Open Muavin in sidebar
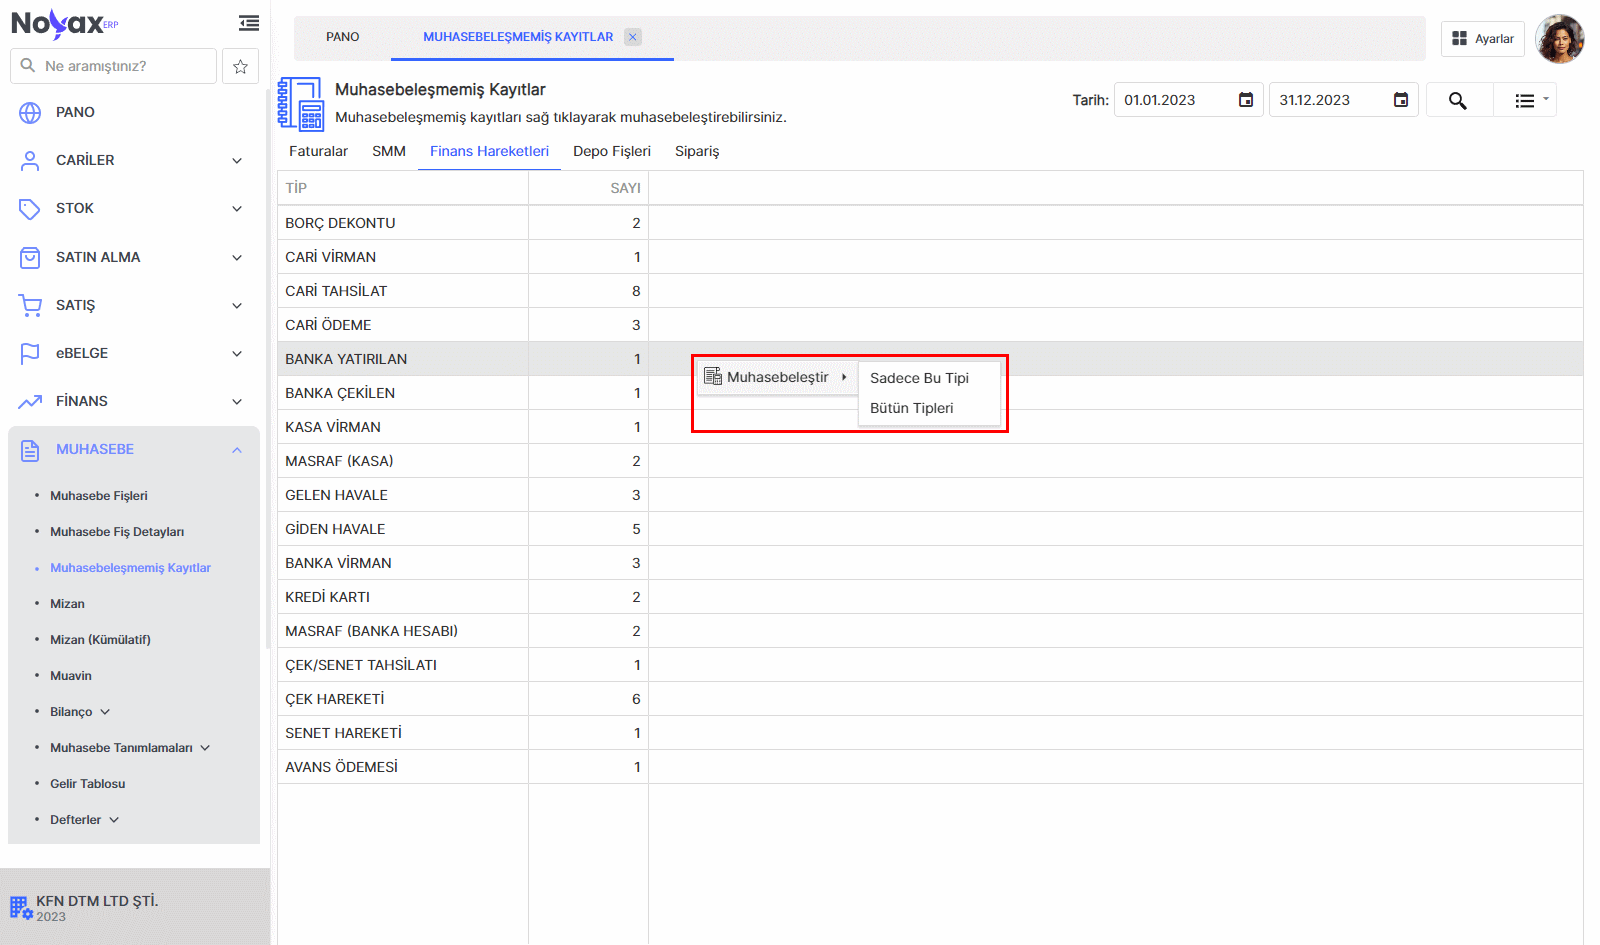 coord(71,676)
